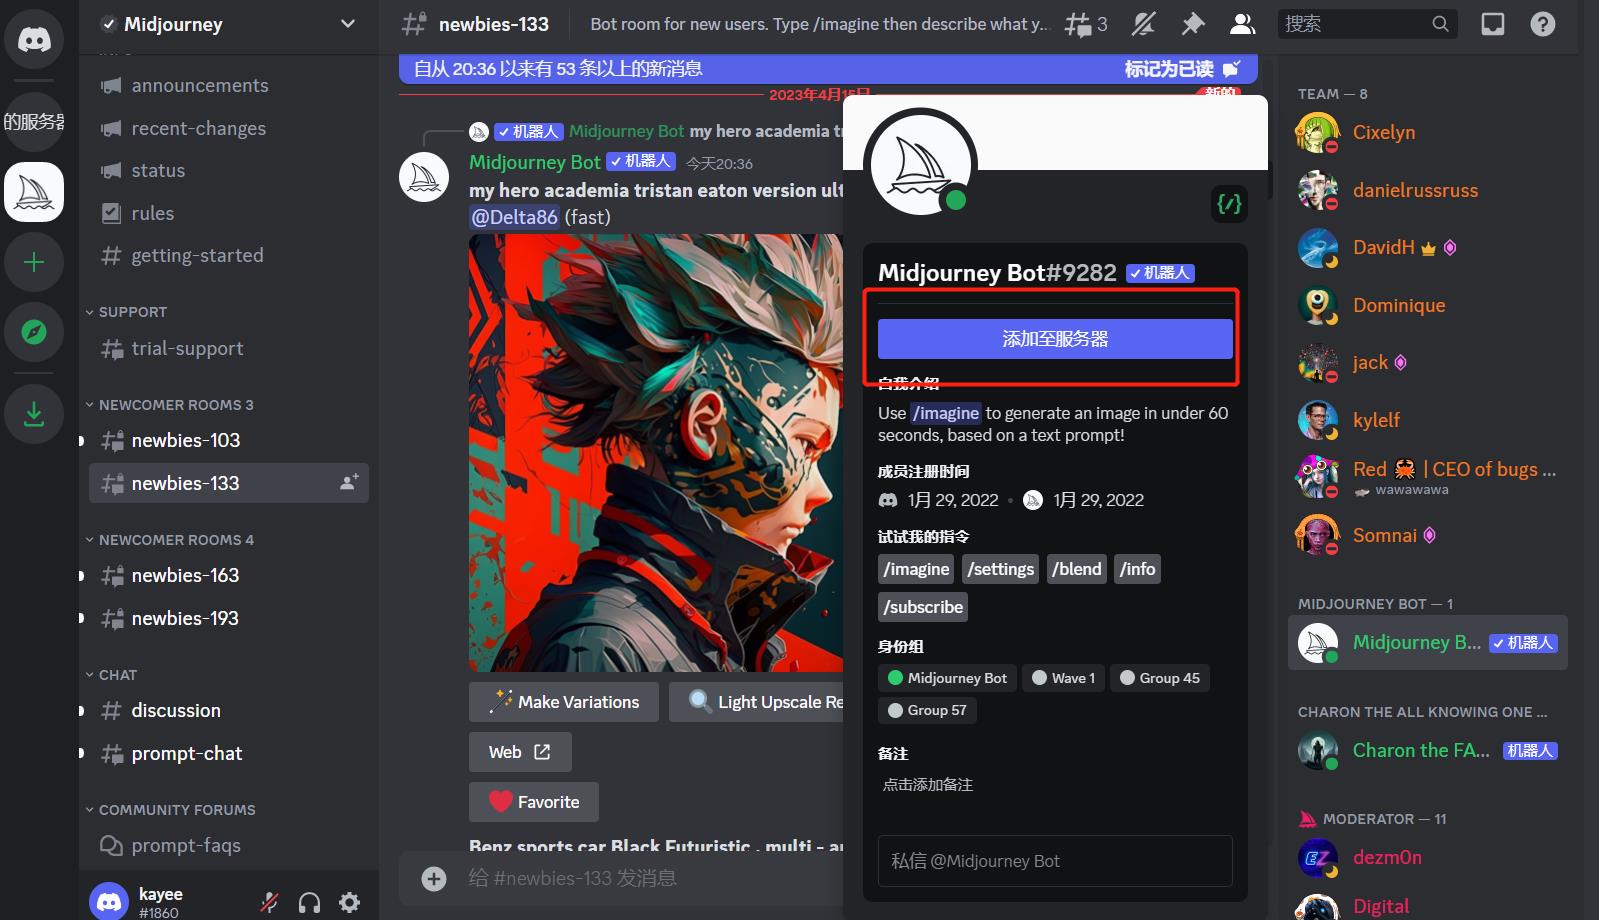Collapse the SUPPORT category
This screenshot has width=1599, height=920.
(x=126, y=312)
